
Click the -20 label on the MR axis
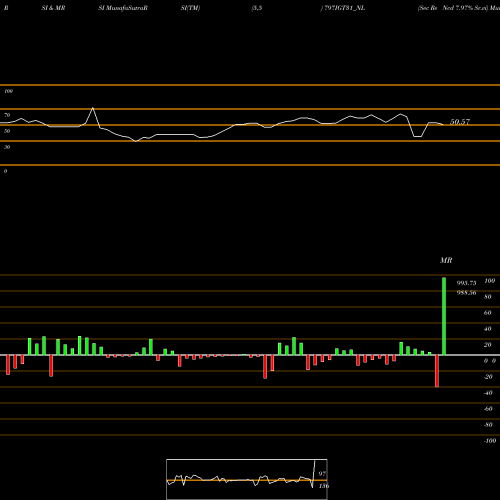[x=488, y=377]
